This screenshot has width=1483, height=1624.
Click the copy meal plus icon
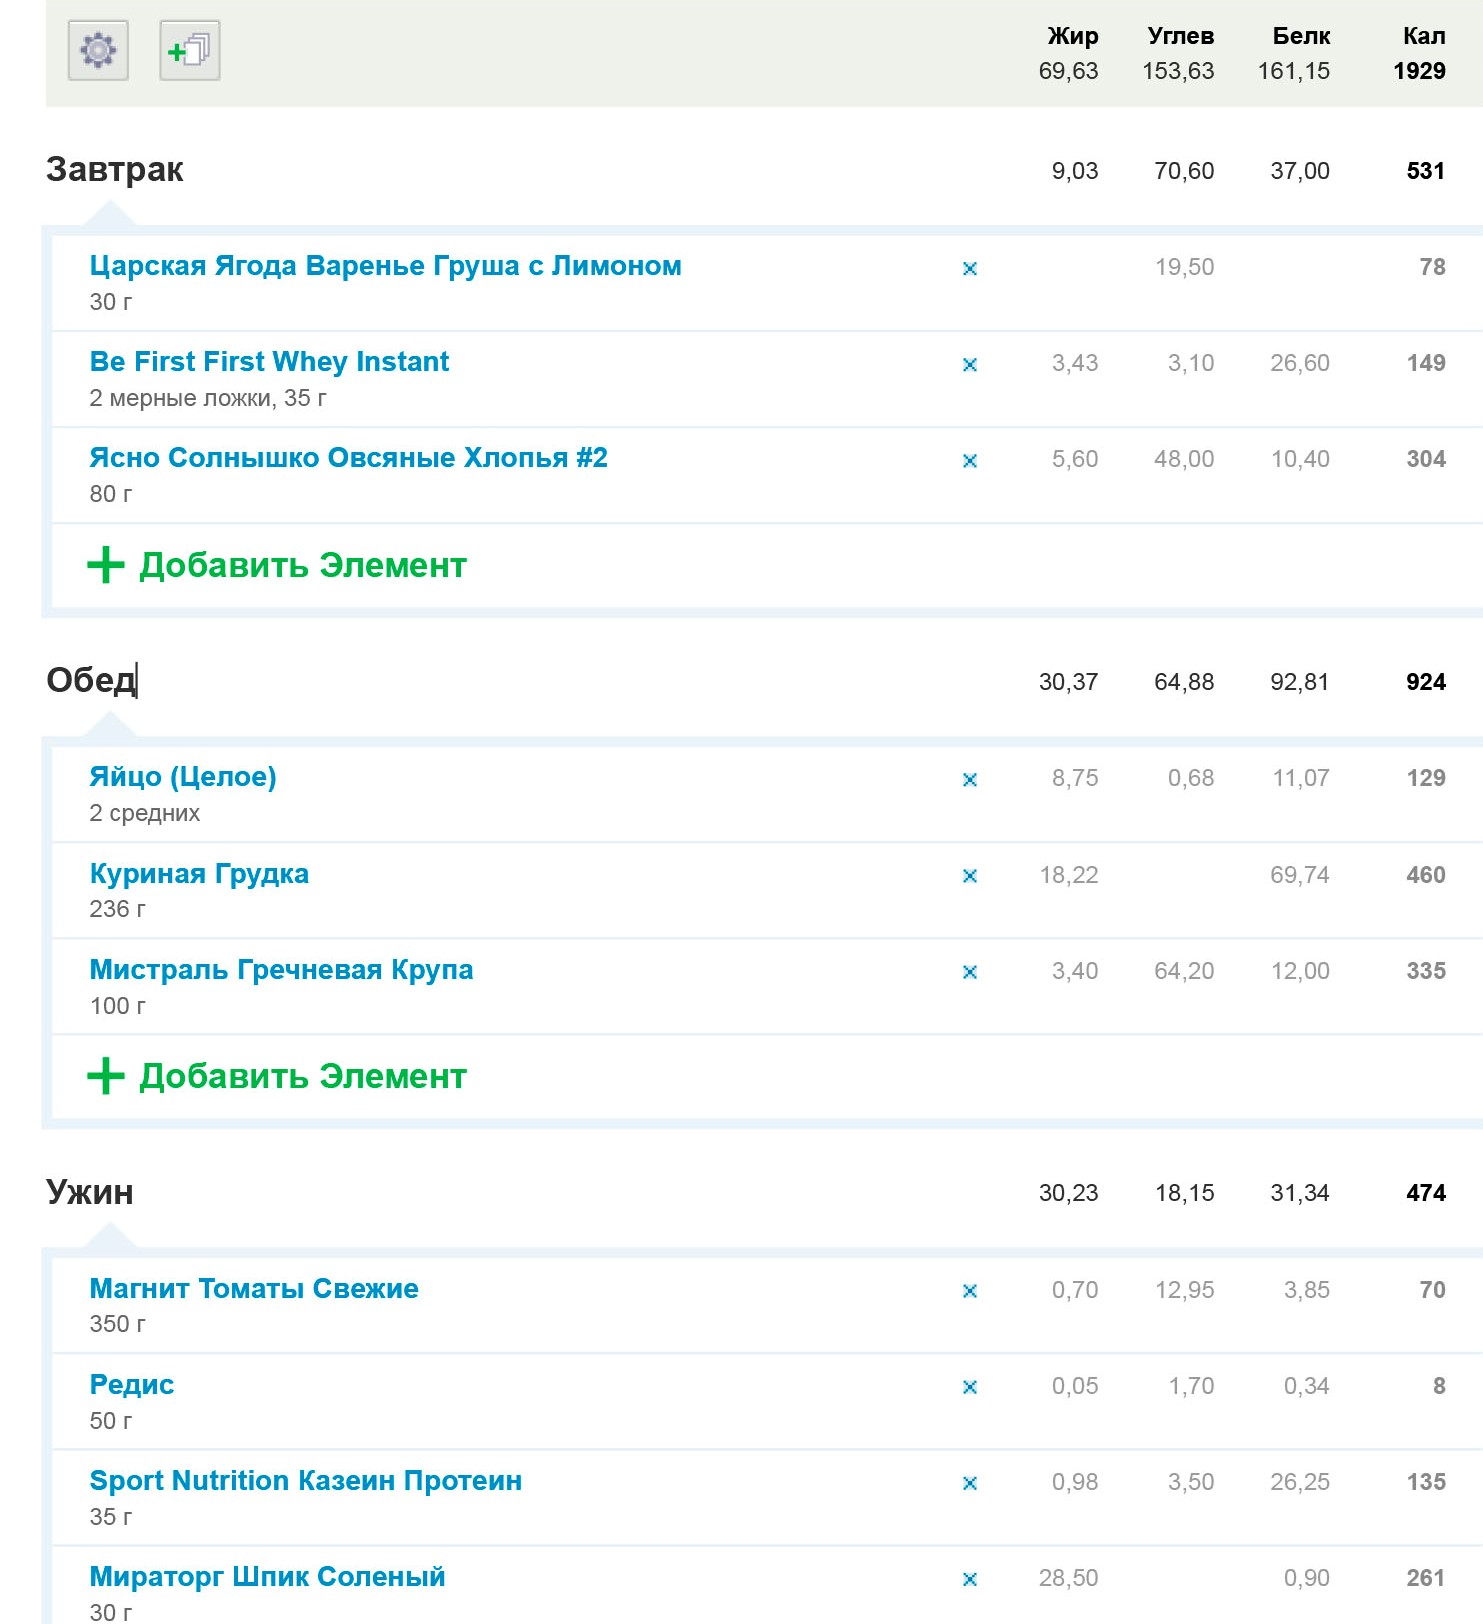pyautogui.click(x=190, y=50)
